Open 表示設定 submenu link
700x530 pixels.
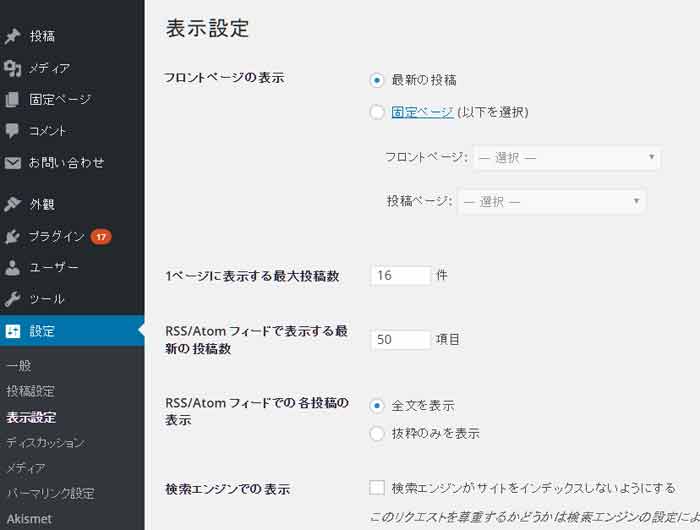coord(31,417)
